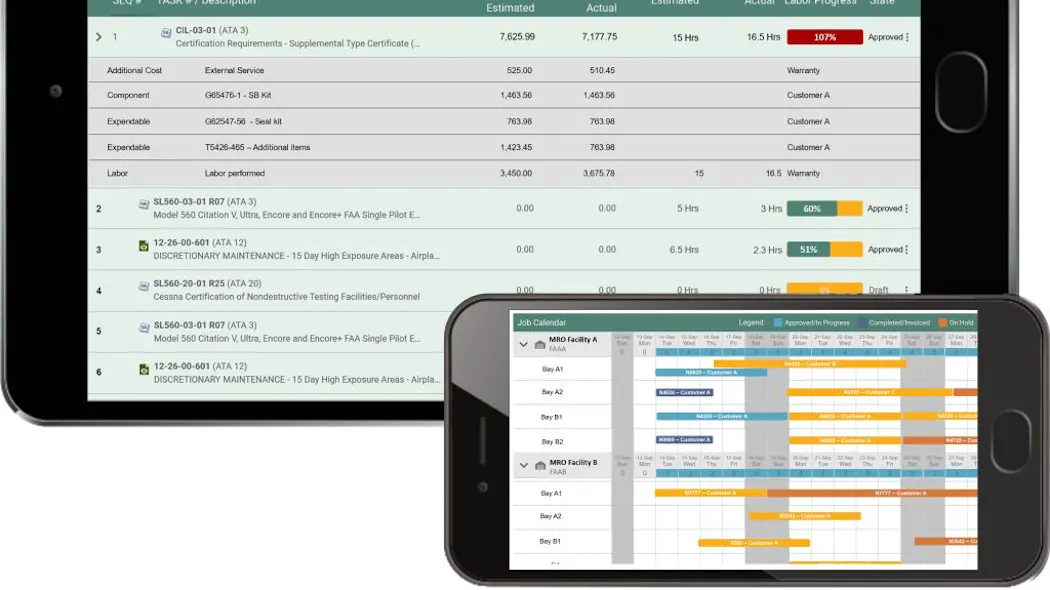Open task CIL-03-01 (ATA 3)

tap(212, 30)
